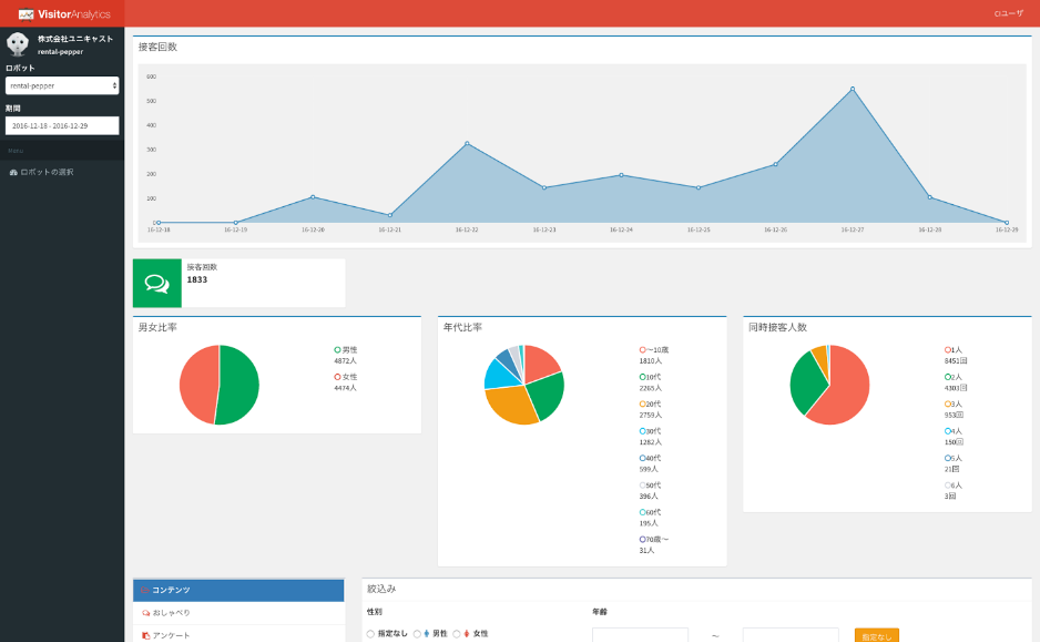Click the アンケート survey icon
Screen dimensions: 1040x642
[146, 635]
